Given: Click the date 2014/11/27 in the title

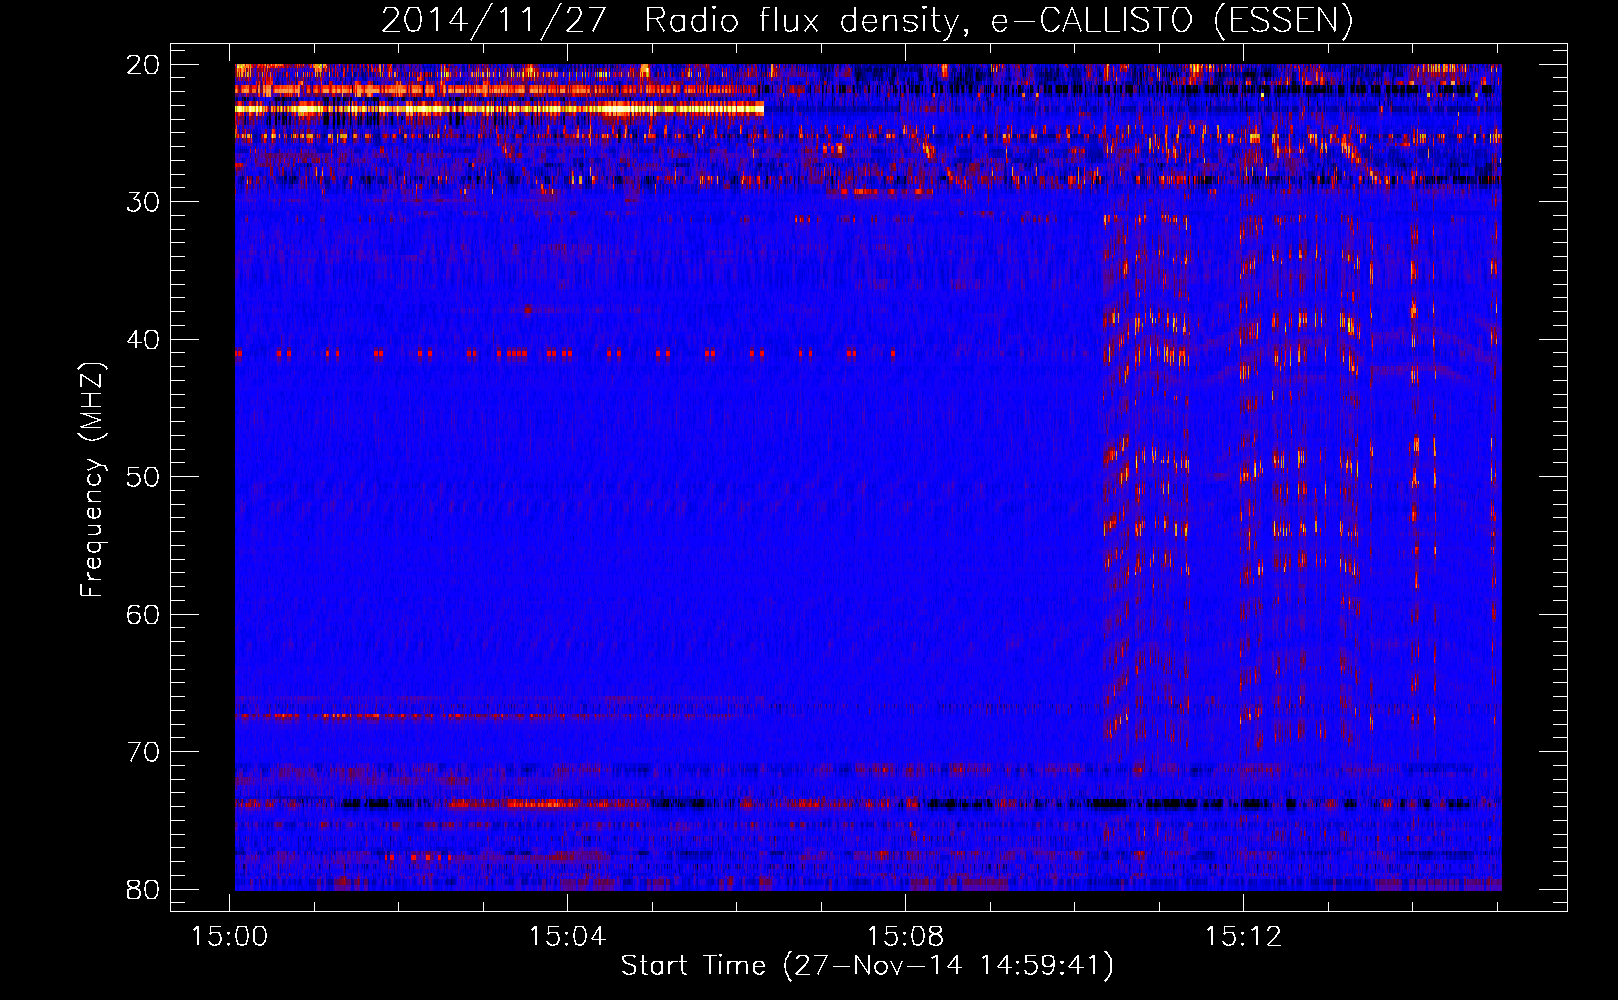Looking at the screenshot, I should pos(493,20).
